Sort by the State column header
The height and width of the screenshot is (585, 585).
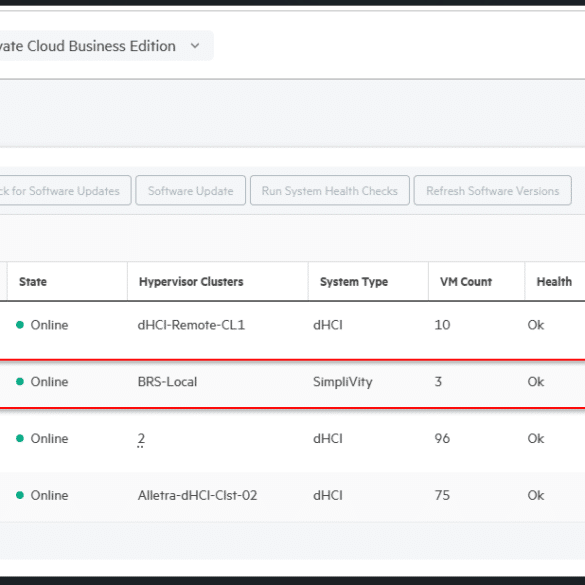click(33, 282)
